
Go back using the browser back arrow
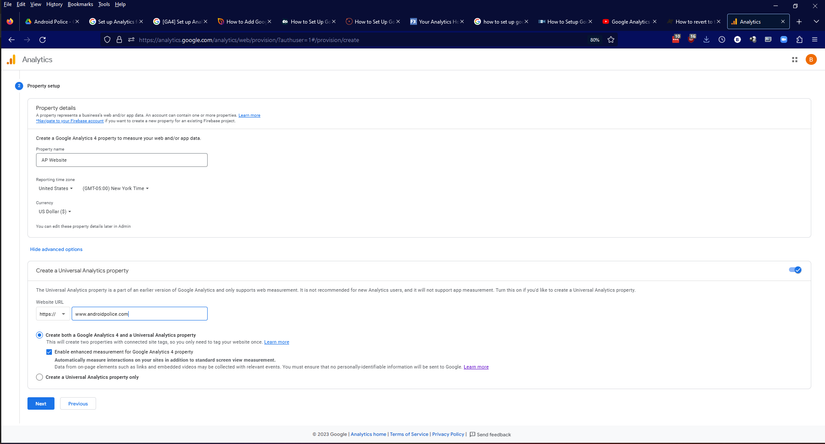[x=12, y=39]
